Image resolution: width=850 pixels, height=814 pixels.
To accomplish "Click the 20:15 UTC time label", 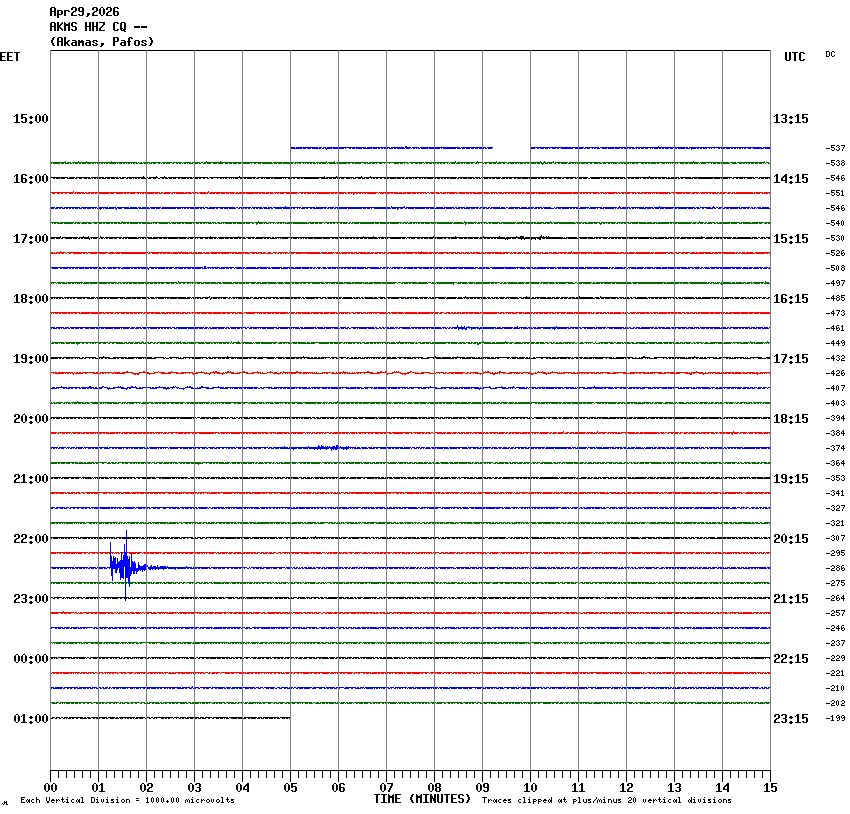I will point(791,539).
